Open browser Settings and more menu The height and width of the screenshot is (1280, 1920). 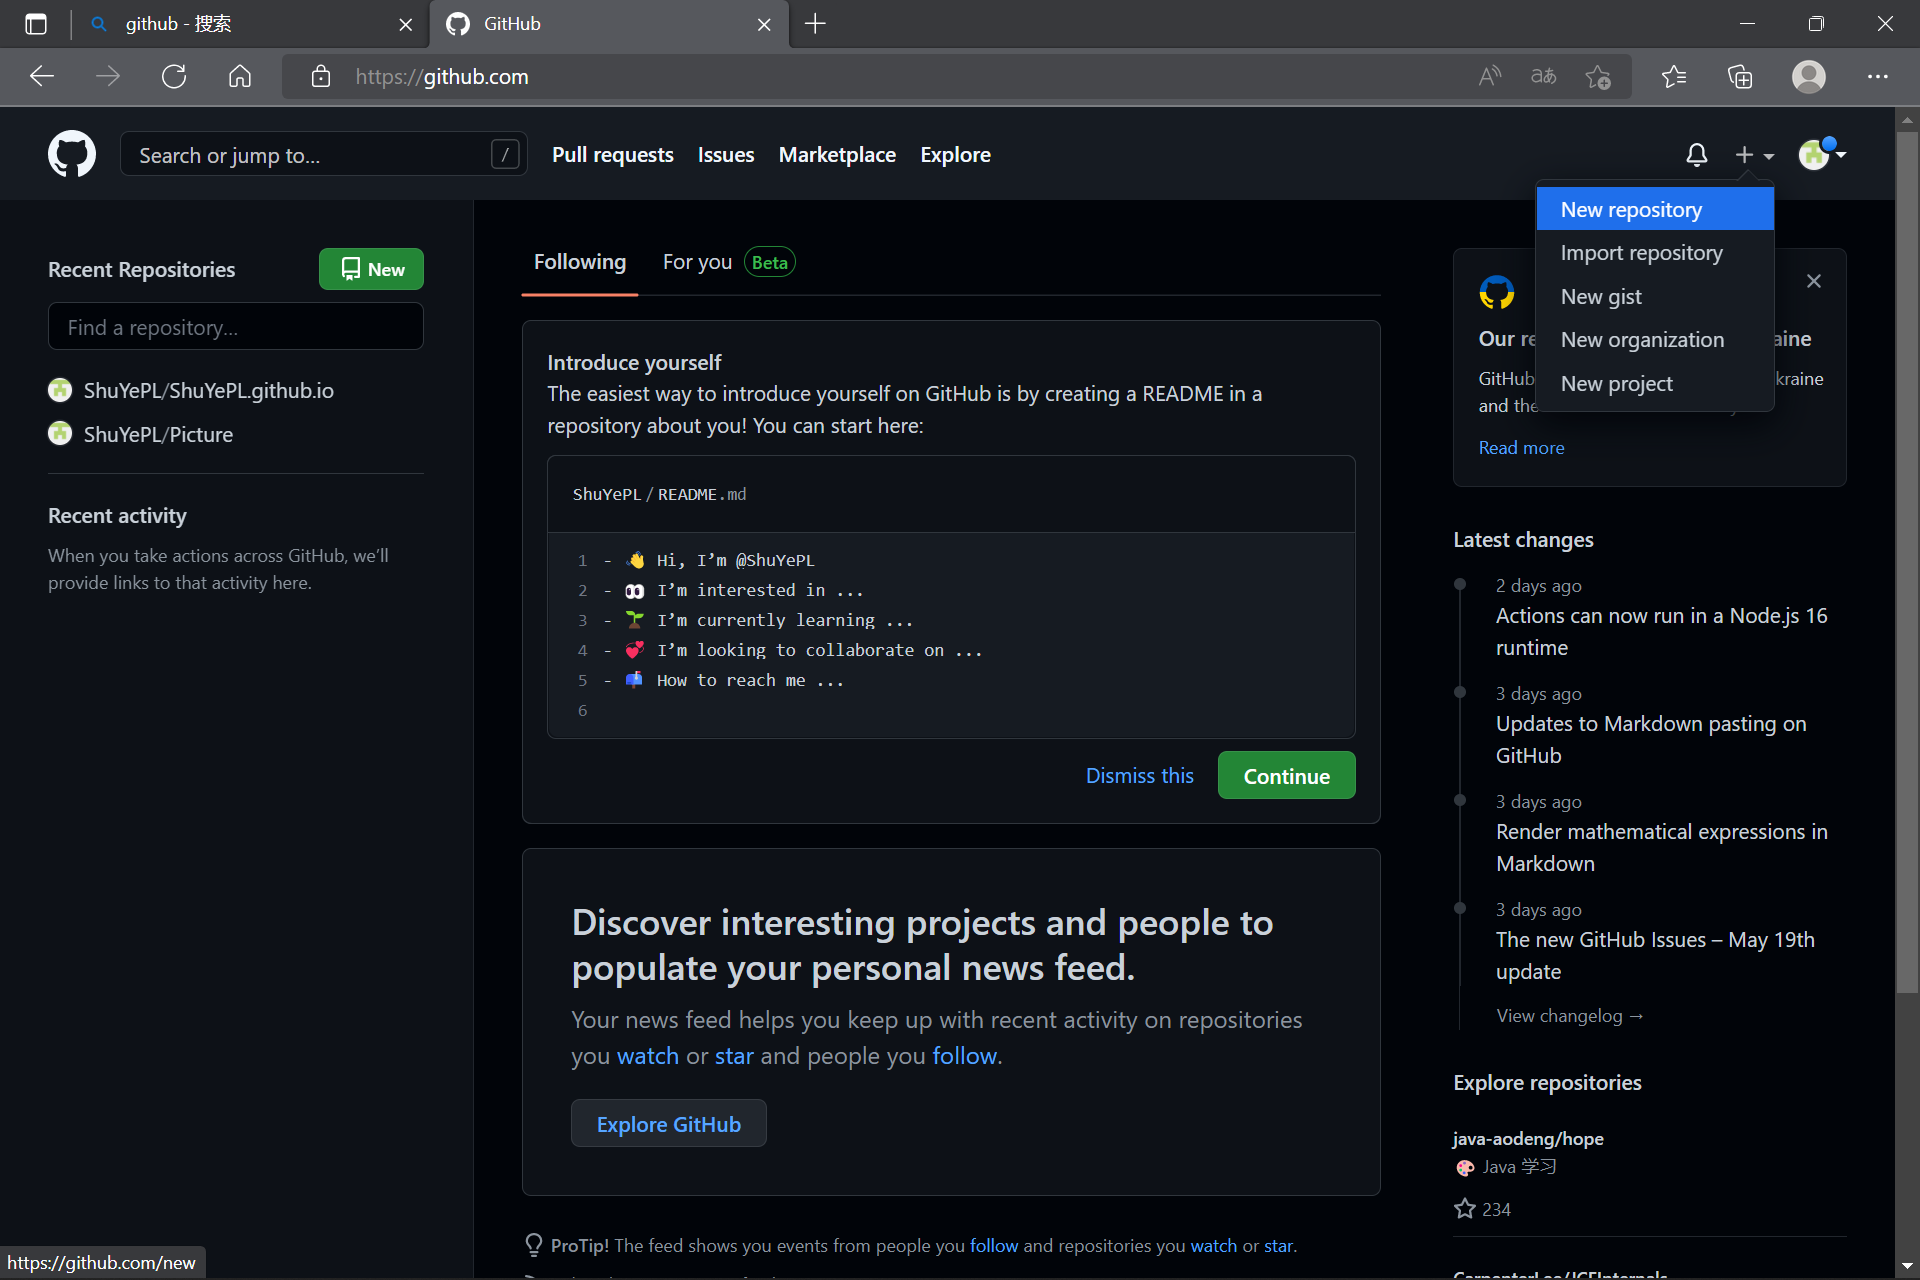[x=1877, y=77]
